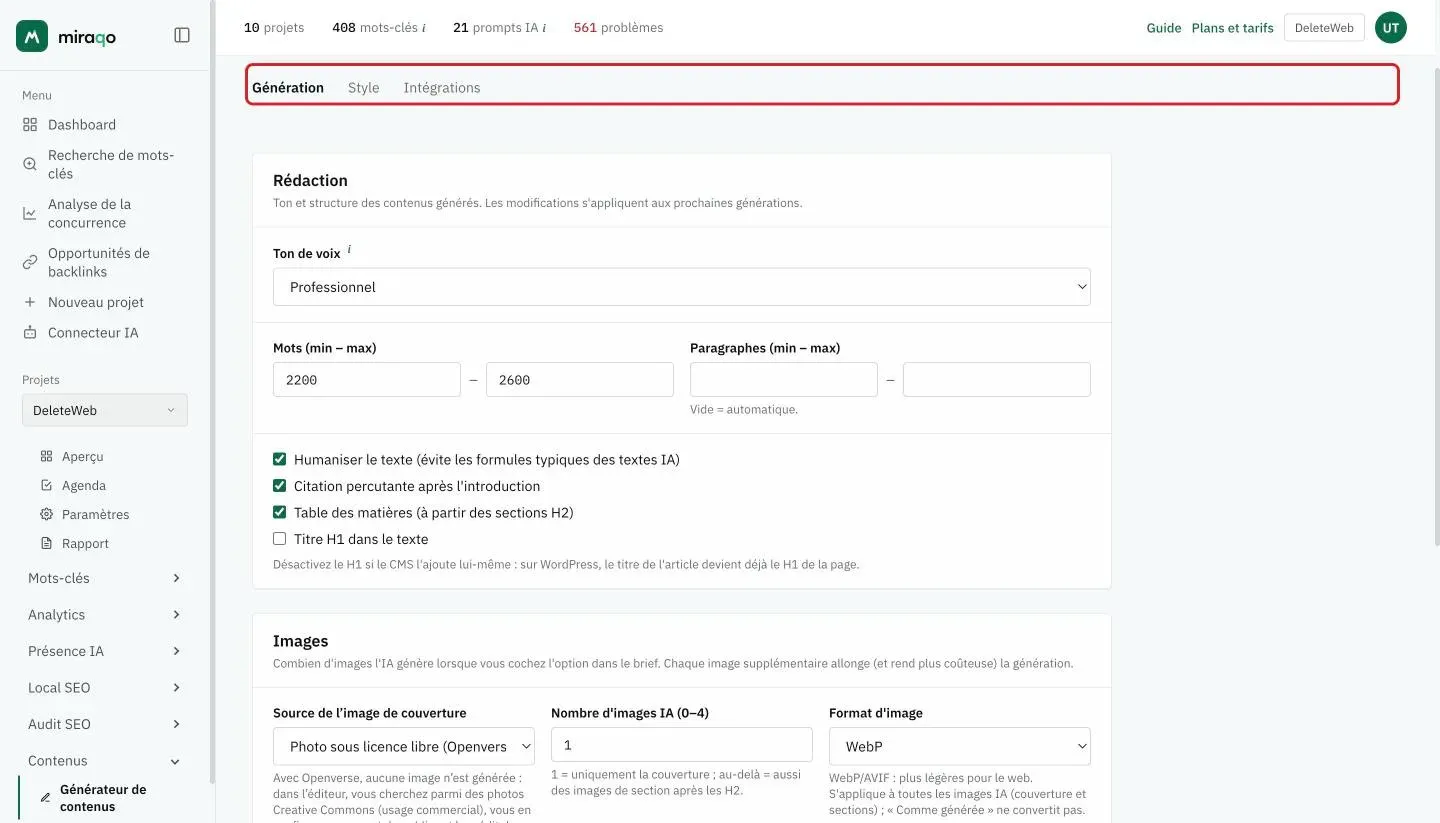
Task: Click the keyword research magnifier icon
Action: click(30, 164)
